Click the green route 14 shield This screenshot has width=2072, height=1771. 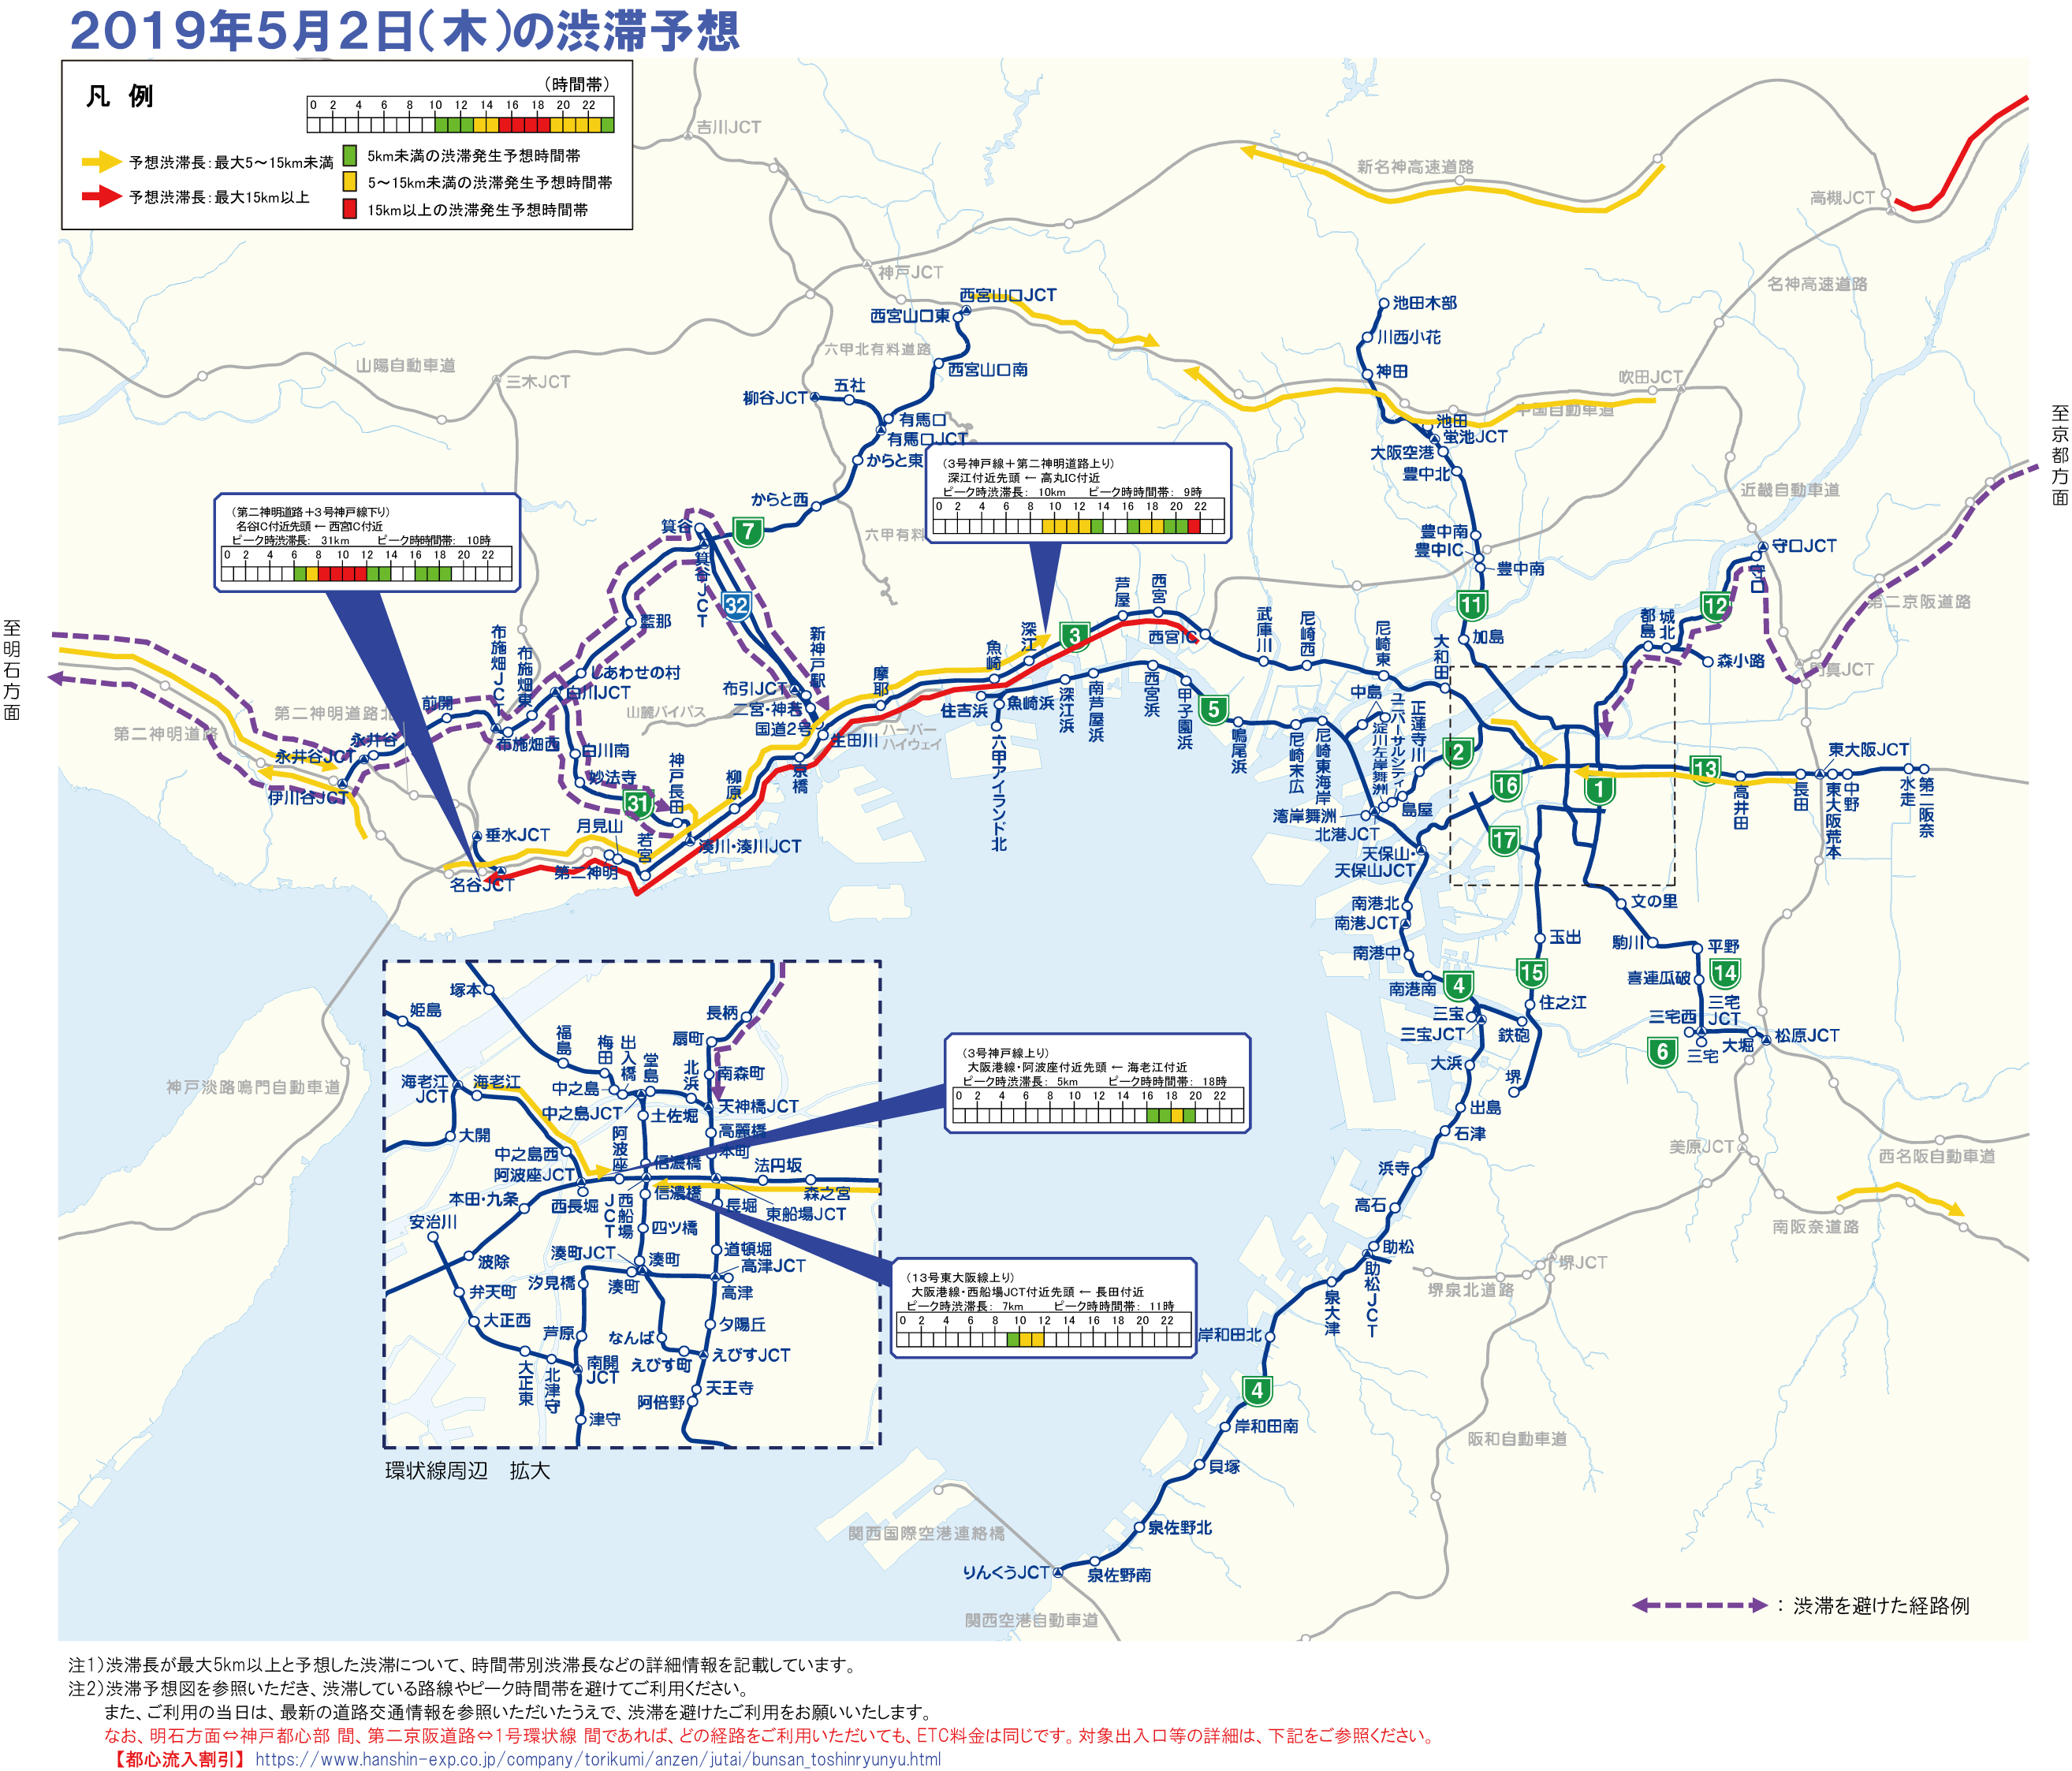[x=1724, y=973]
